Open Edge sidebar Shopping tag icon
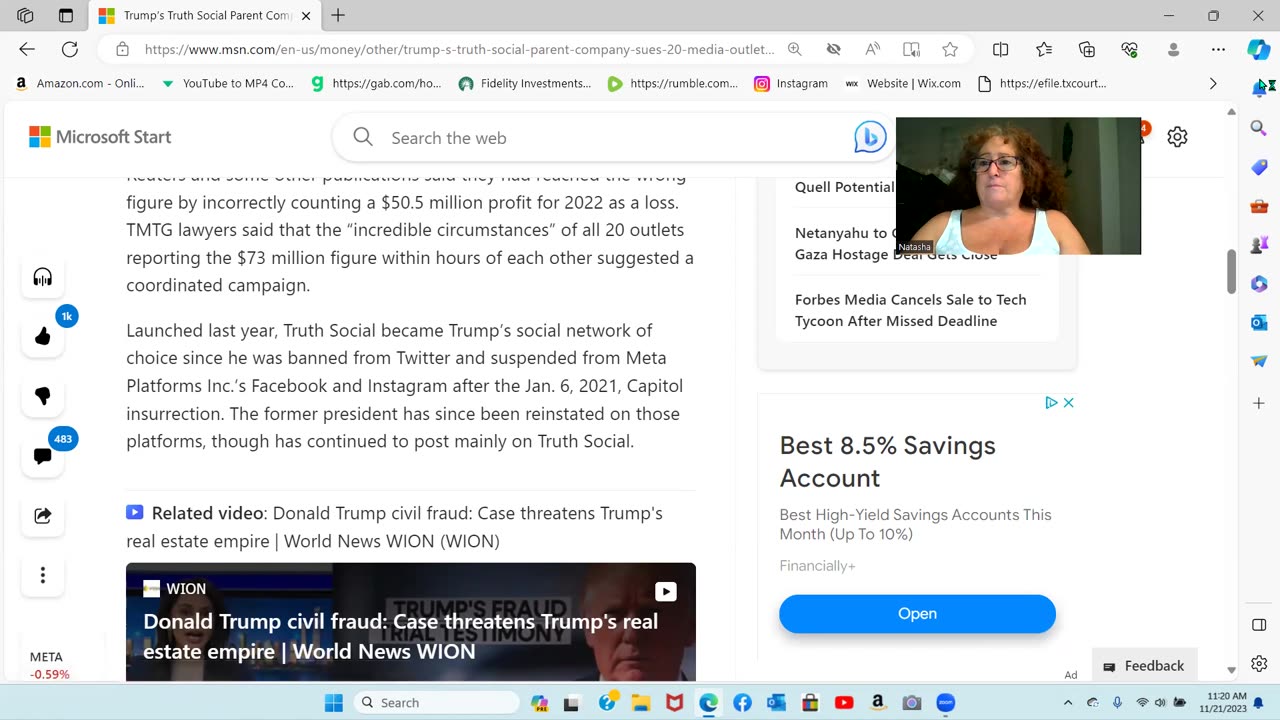Viewport: 1280px width, 720px height. pos(1259,167)
